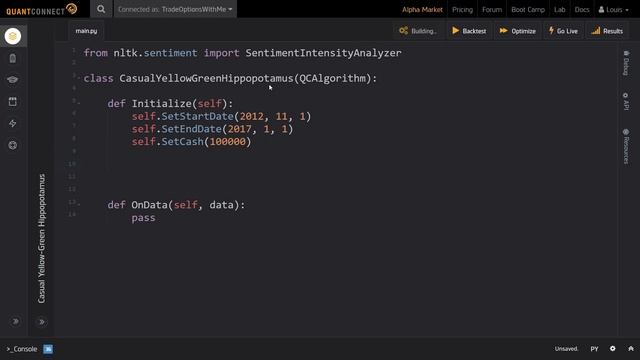Click the lifebuoy support icon in sidebar
Image resolution: width=640 pixels, height=360 pixels.
tap(13, 145)
